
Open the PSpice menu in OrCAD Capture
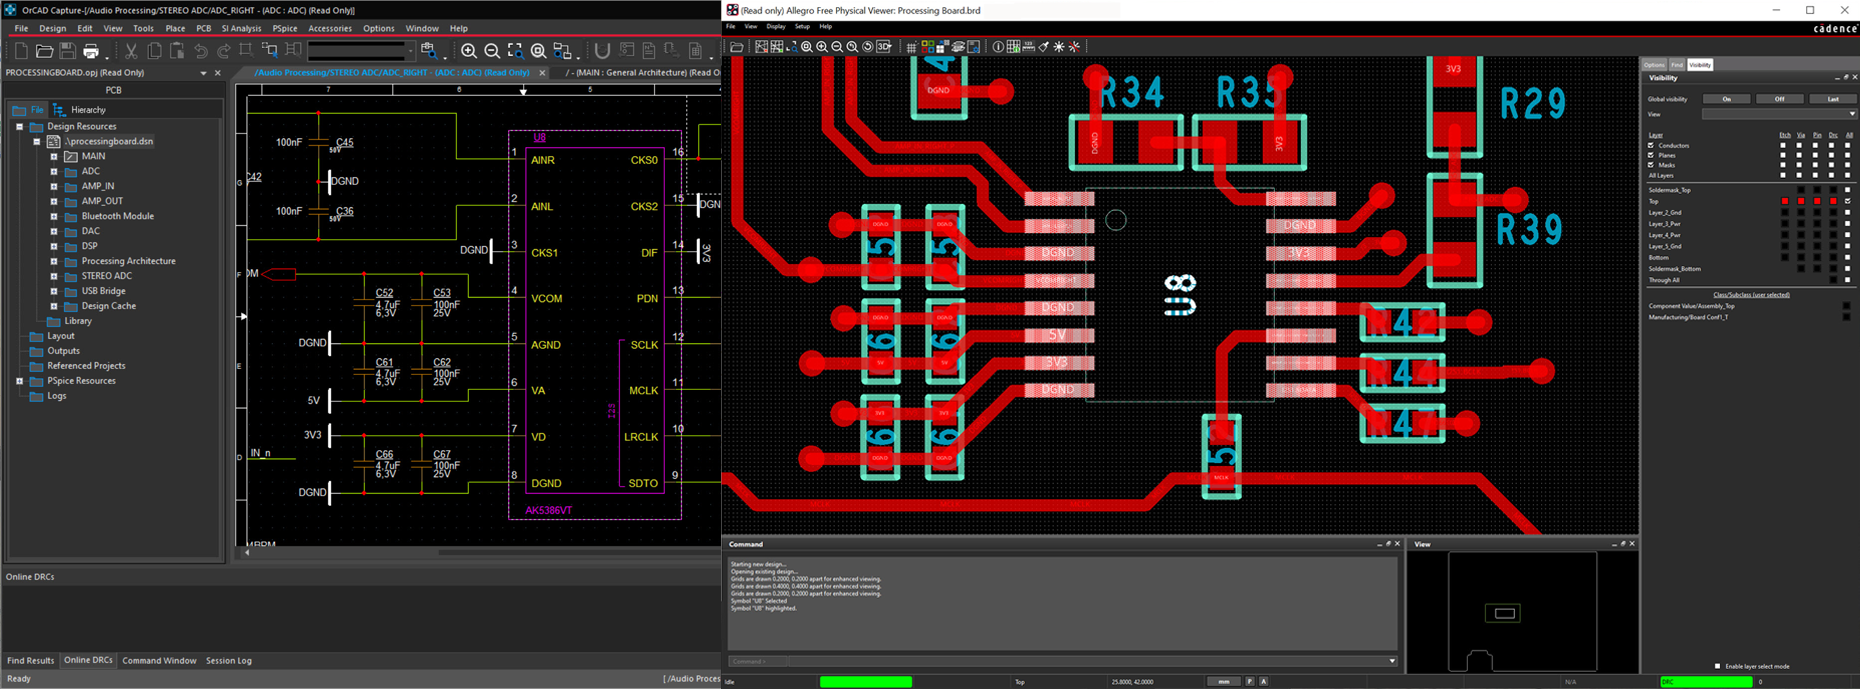pos(285,28)
